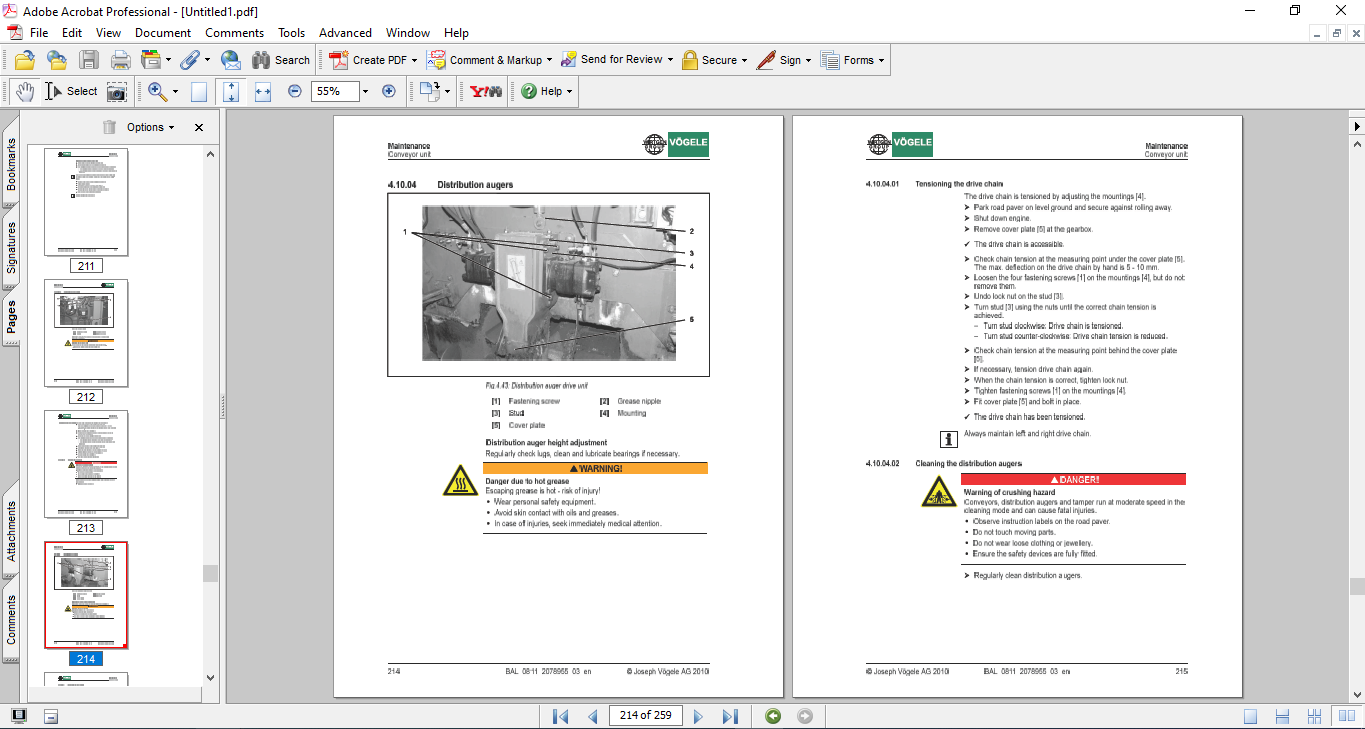This screenshot has width=1365, height=729.
Task: Click the zoom out minus button
Action: click(295, 91)
